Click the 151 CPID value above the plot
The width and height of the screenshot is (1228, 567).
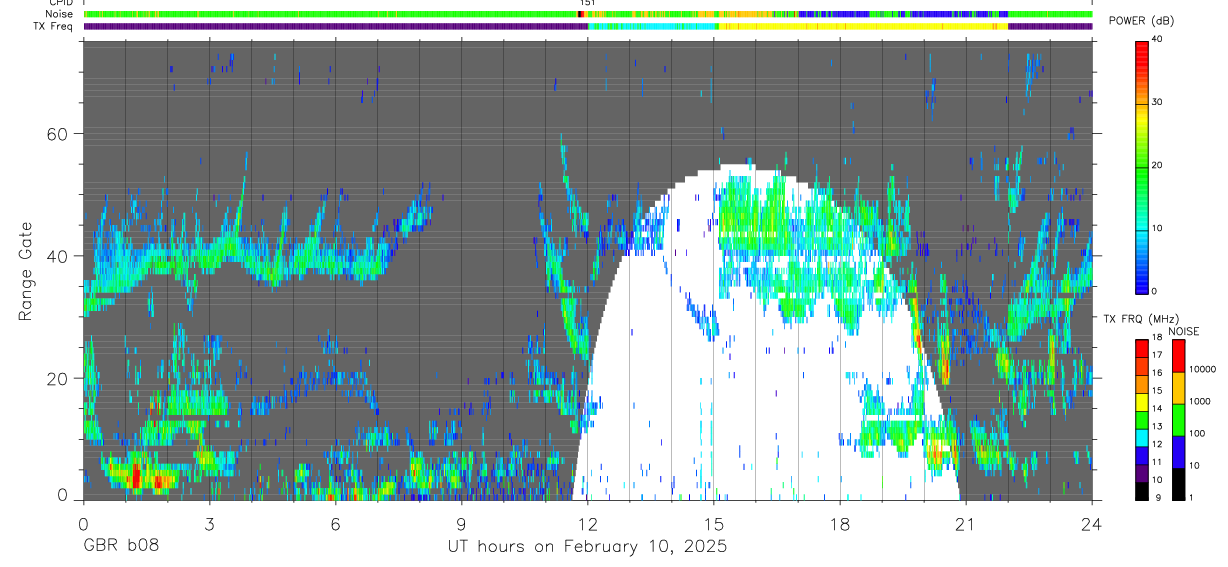(587, 3)
